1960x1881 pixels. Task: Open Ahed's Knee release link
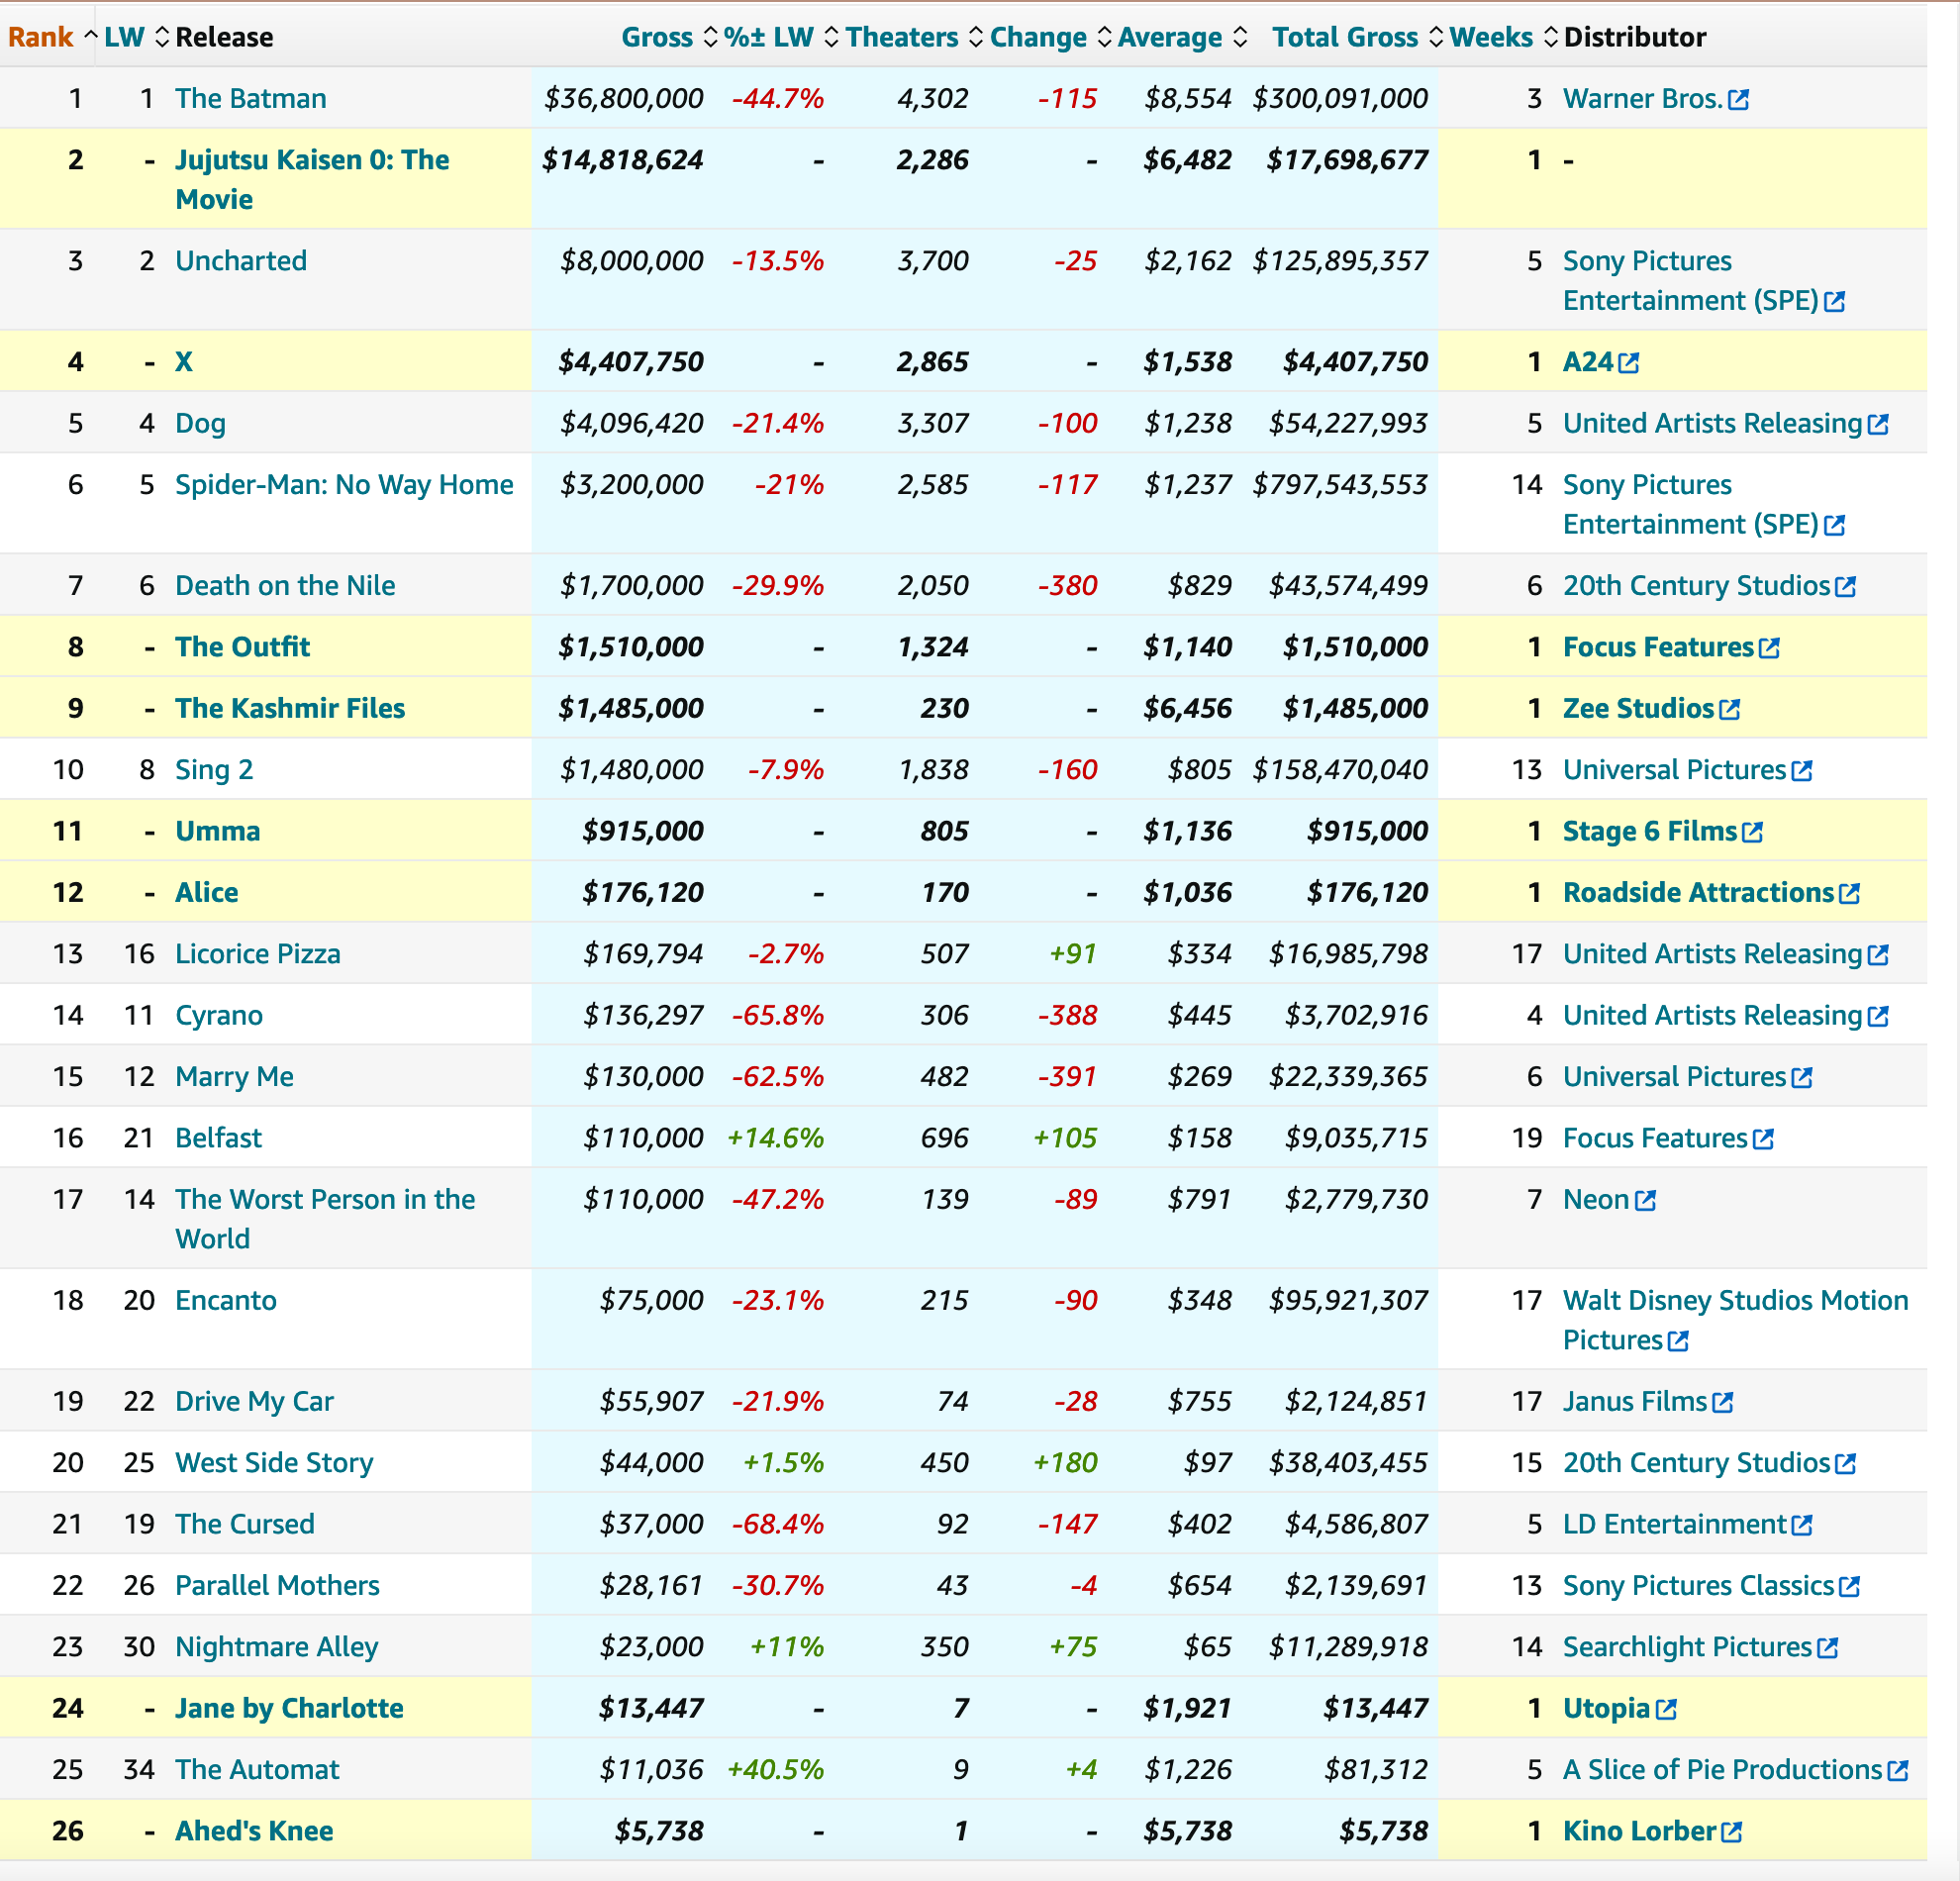(254, 1831)
